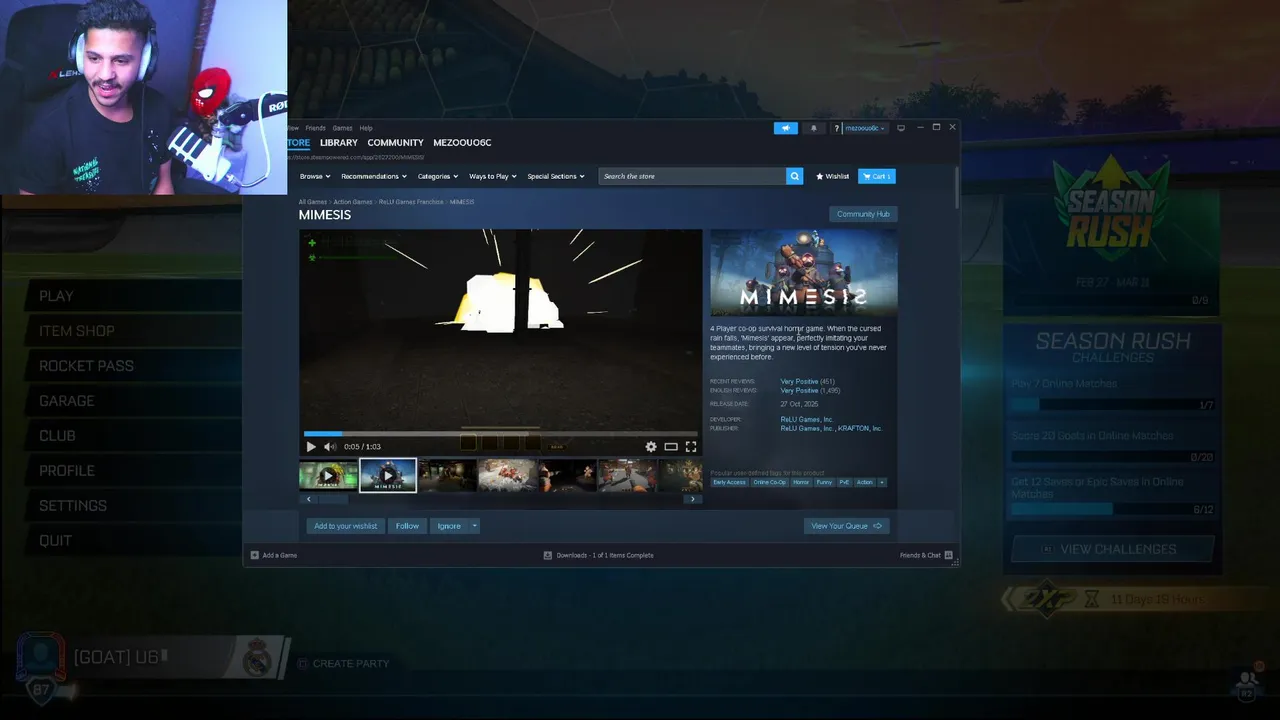Expand the Ways to Play dropdown
Screen dimensions: 1280x720
coord(493,176)
